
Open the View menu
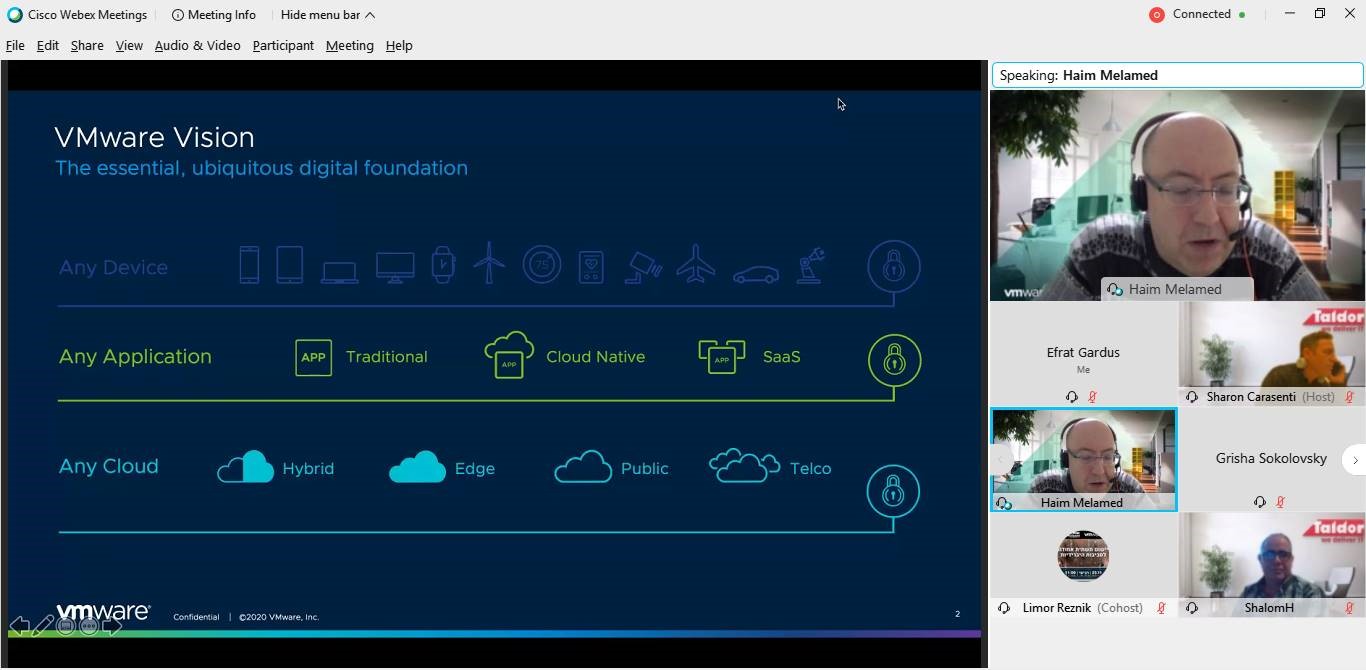point(129,45)
